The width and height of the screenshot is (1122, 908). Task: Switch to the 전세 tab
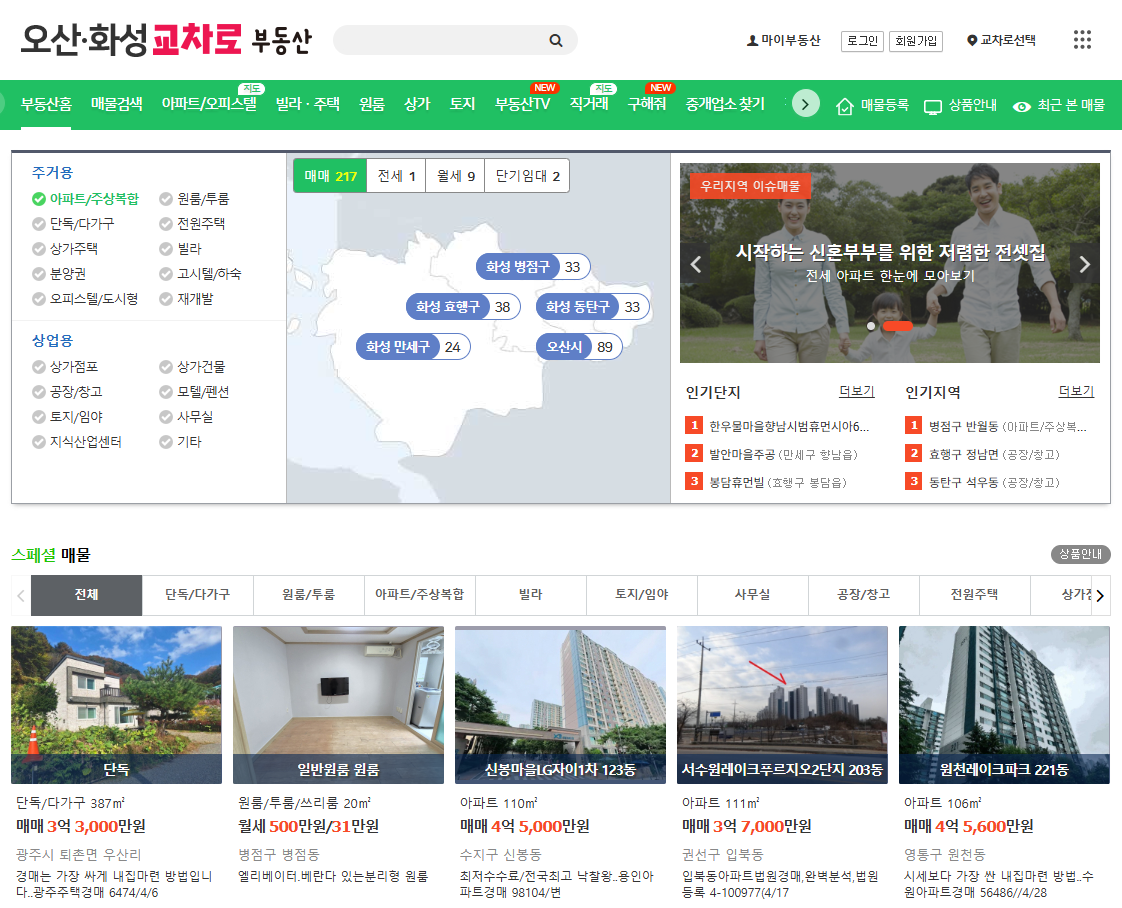tap(395, 175)
